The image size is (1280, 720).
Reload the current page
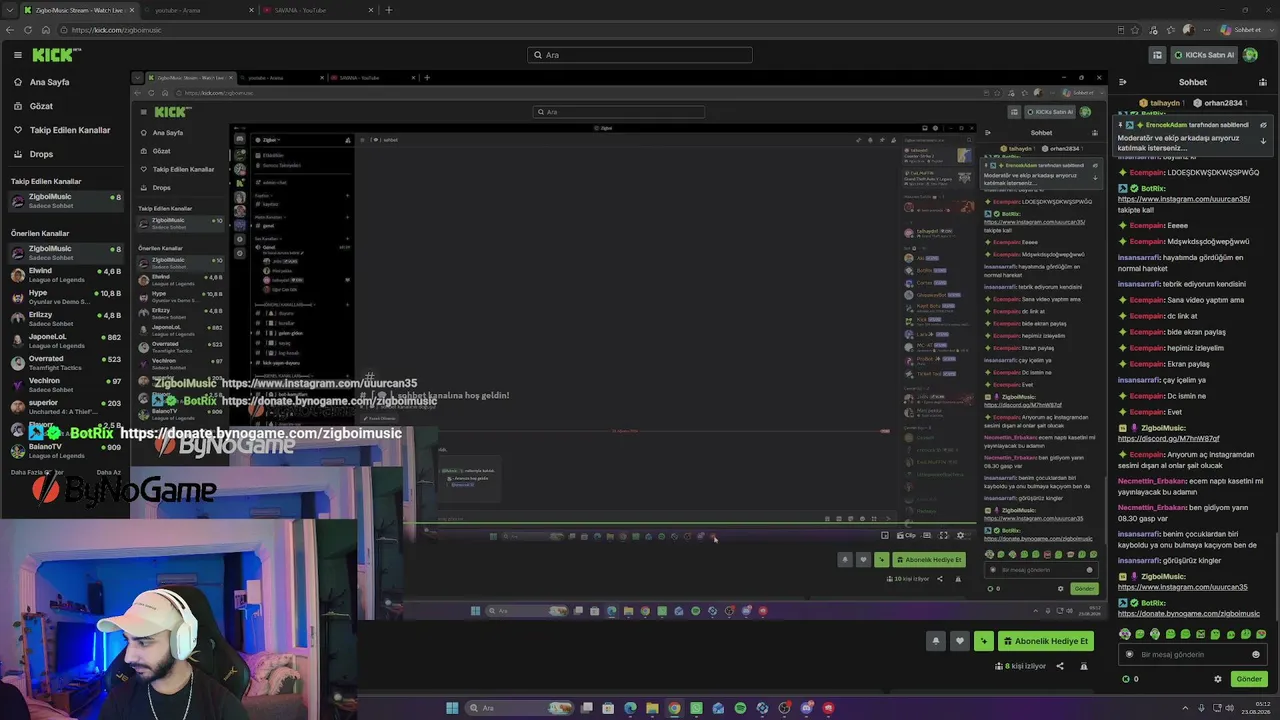(x=28, y=30)
